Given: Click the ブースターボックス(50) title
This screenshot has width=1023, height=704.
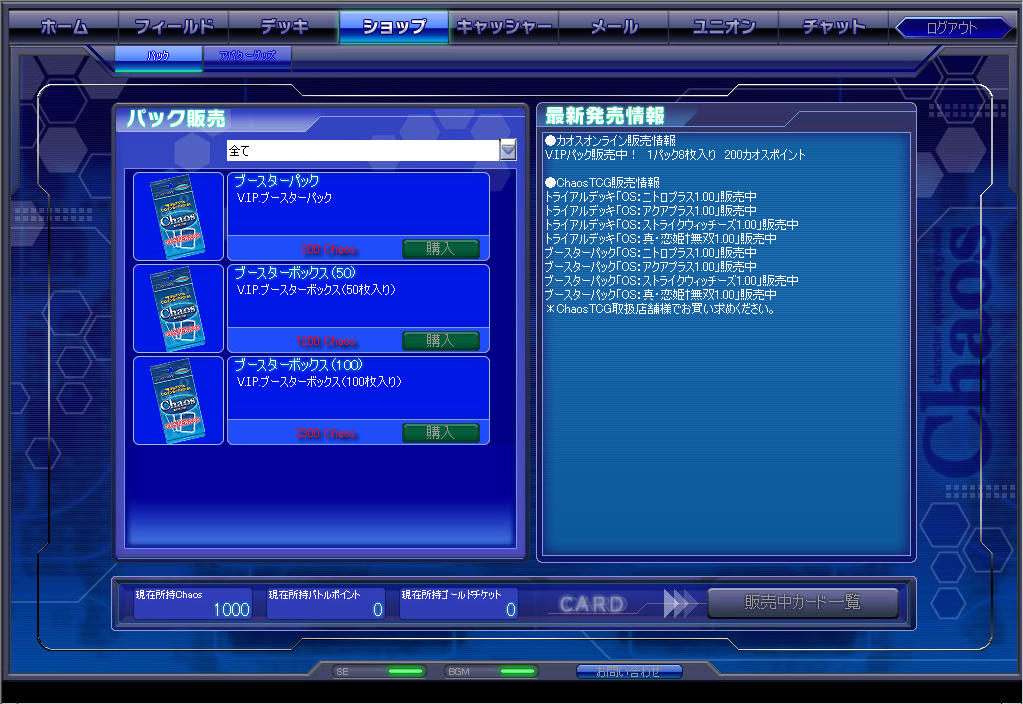Looking at the screenshot, I should pos(294,273).
